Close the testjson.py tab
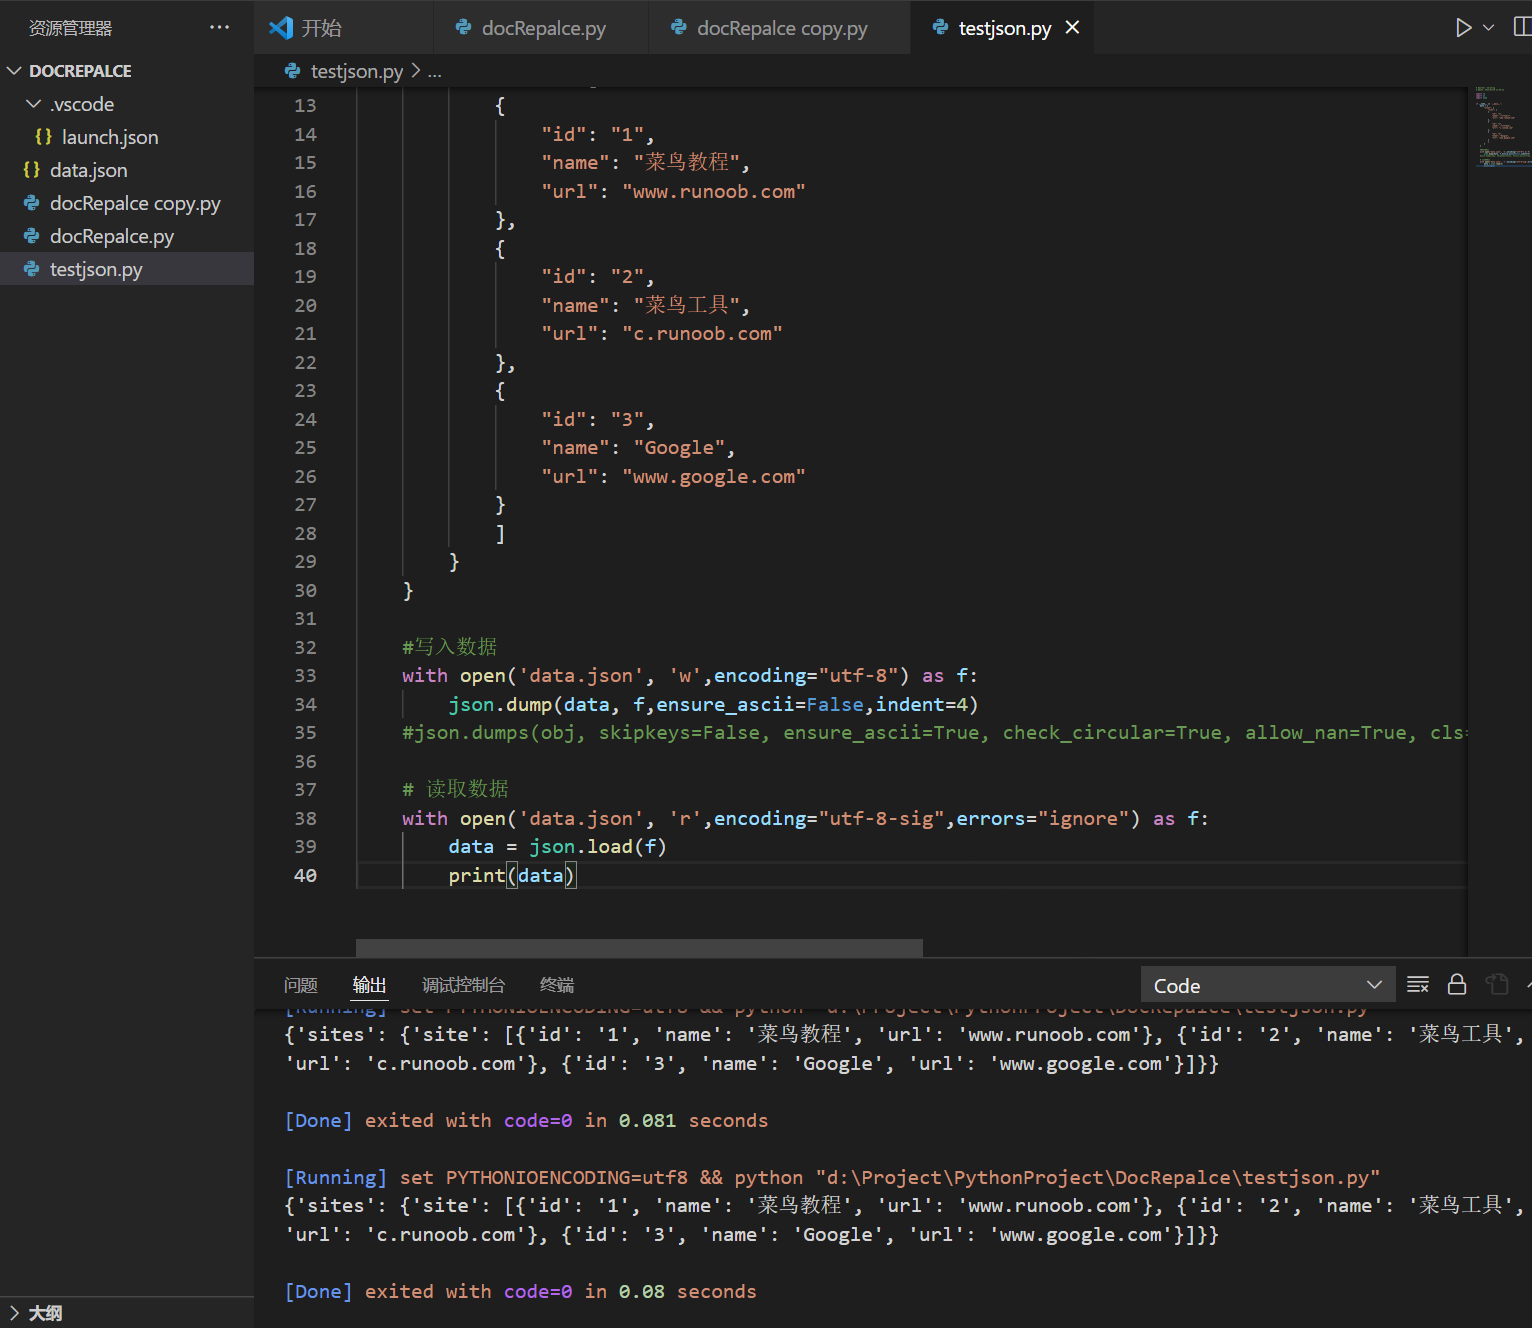The height and width of the screenshot is (1328, 1532). (x=1072, y=28)
